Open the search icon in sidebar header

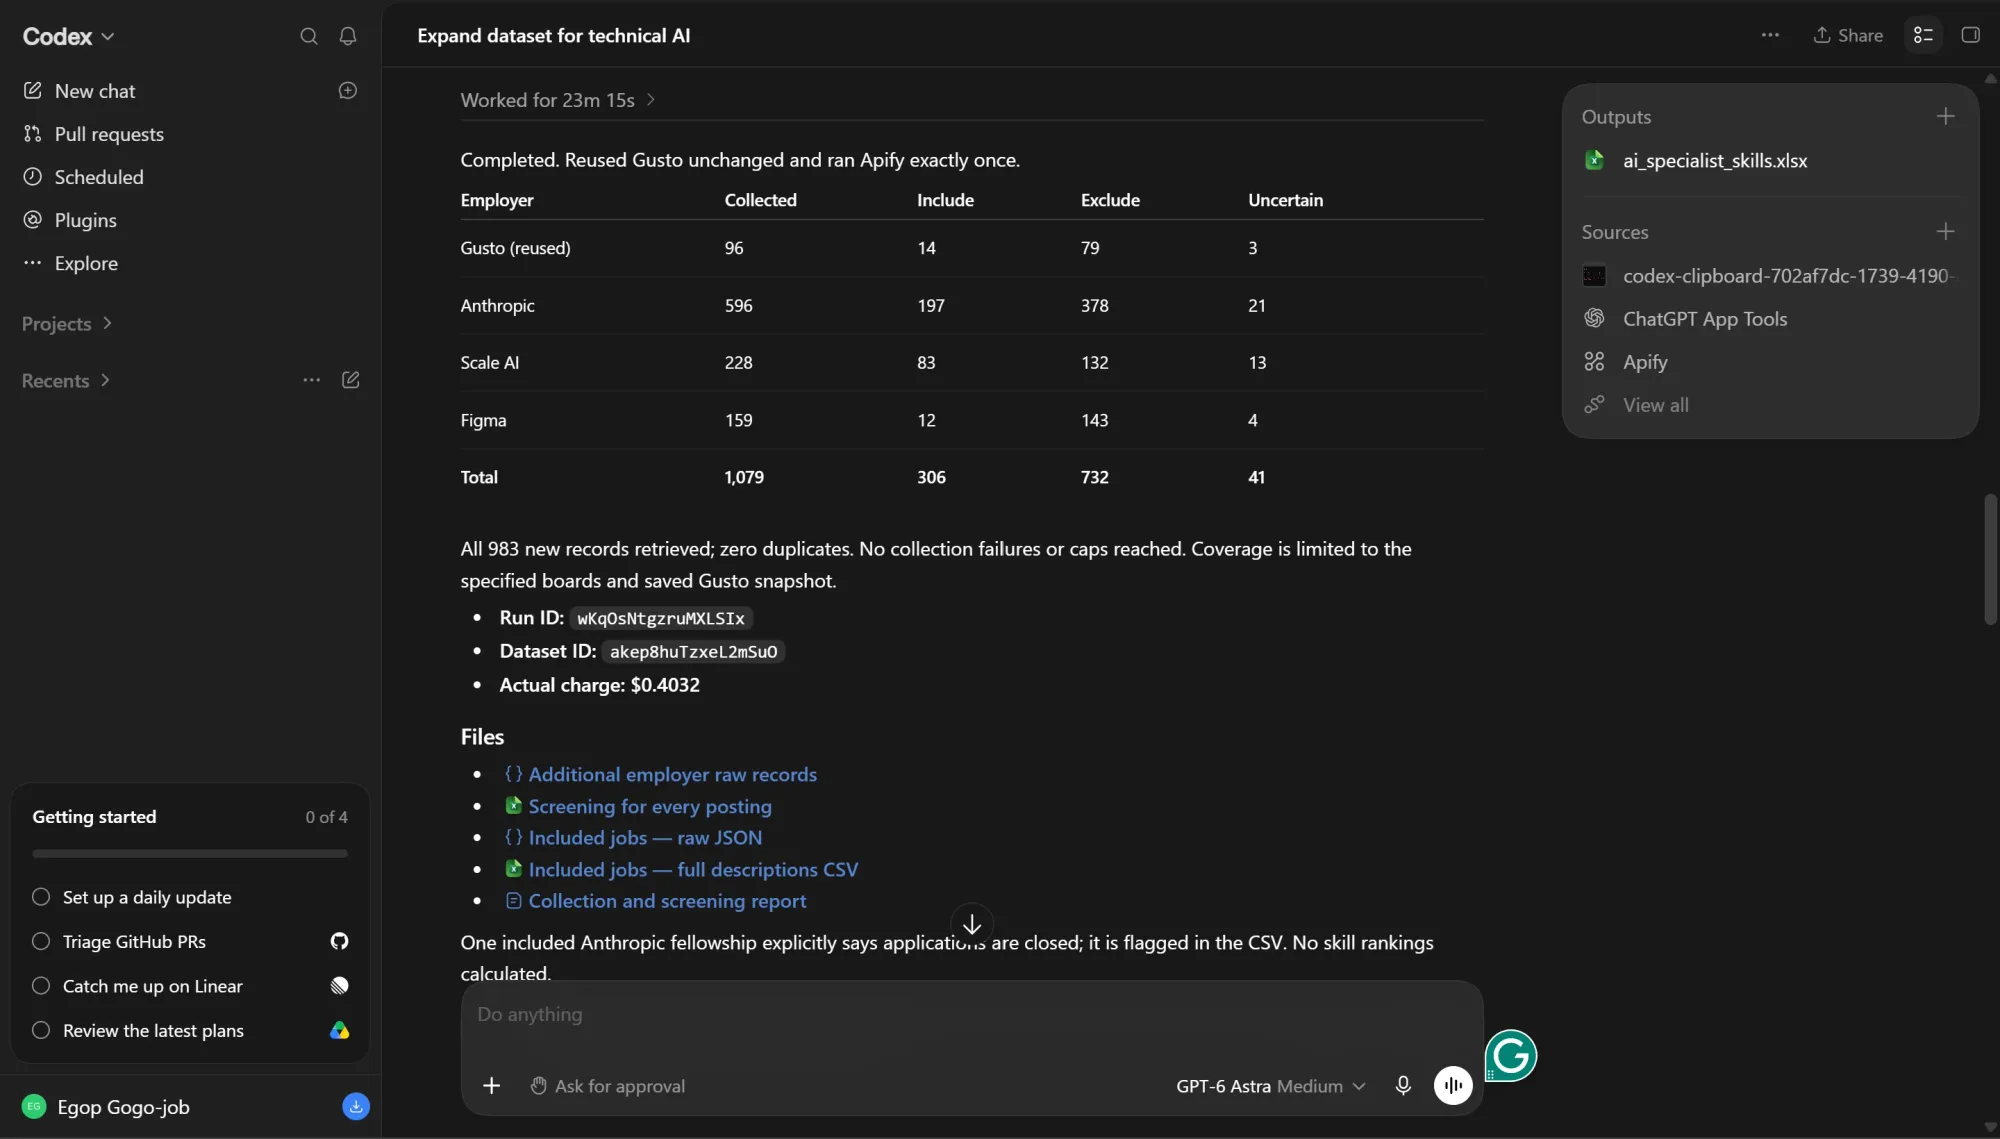coord(309,36)
